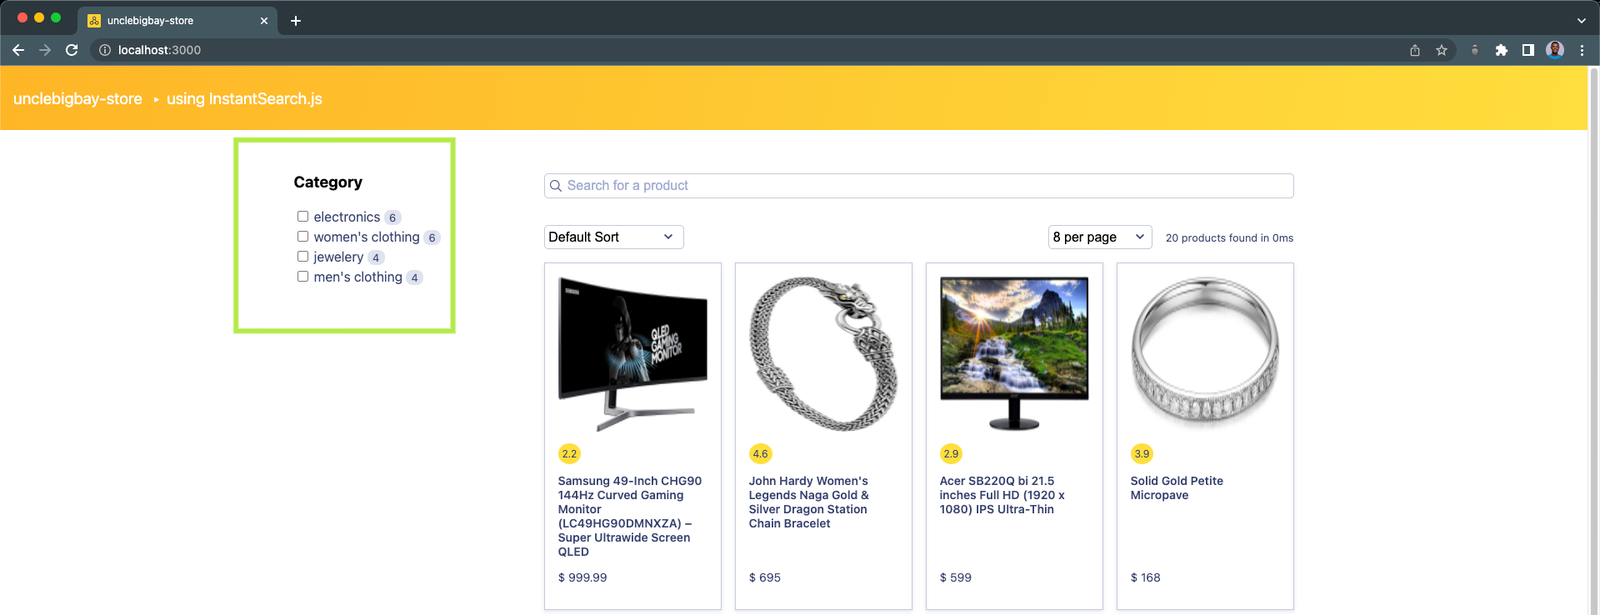Open the Extensions puzzle icon
This screenshot has height=615, width=1600.
pyautogui.click(x=1501, y=50)
